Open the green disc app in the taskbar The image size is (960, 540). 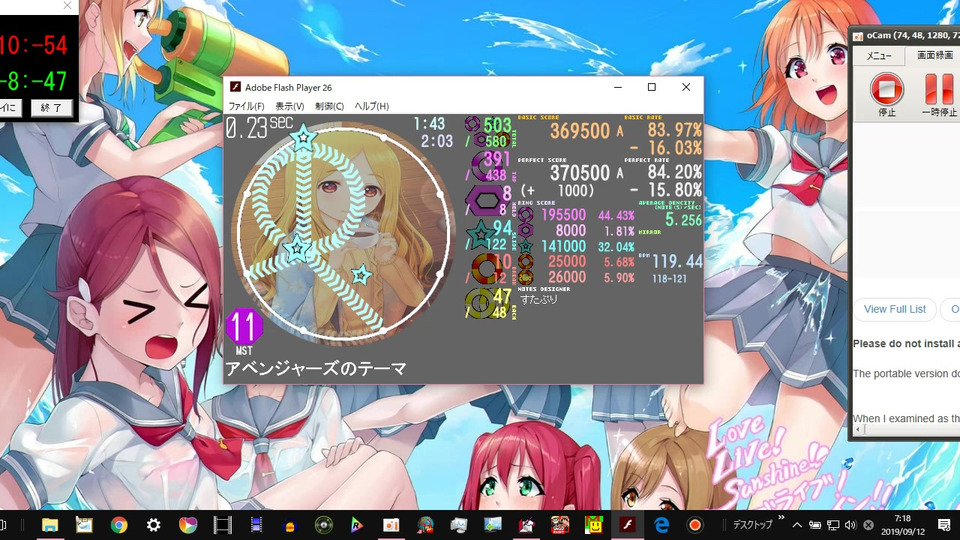(323, 525)
